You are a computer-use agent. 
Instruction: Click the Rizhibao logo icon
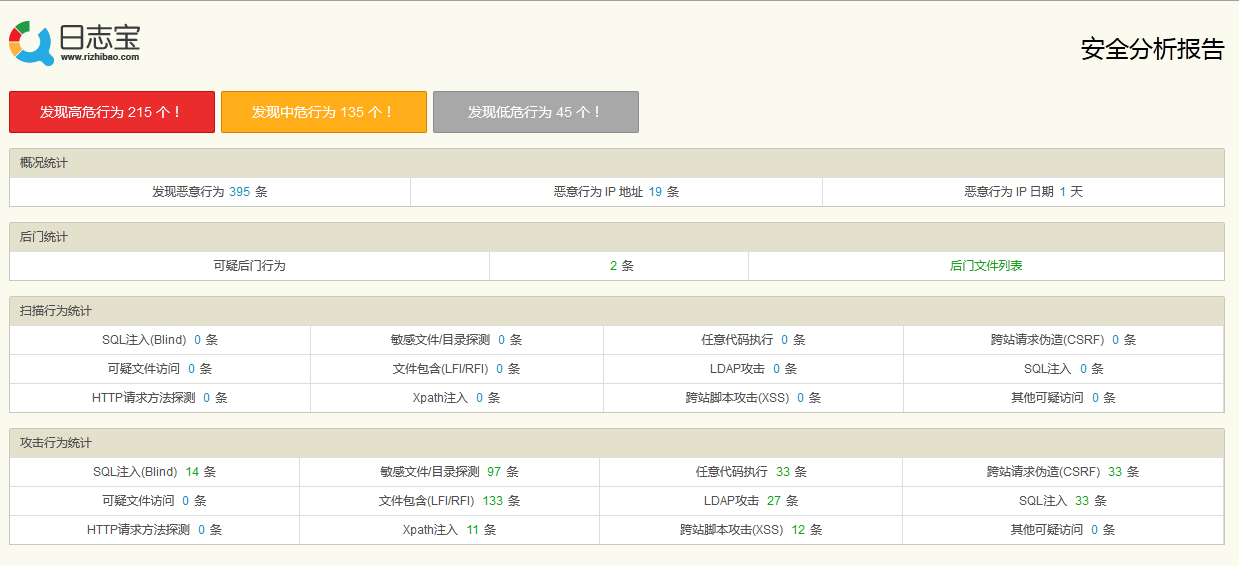[31, 43]
